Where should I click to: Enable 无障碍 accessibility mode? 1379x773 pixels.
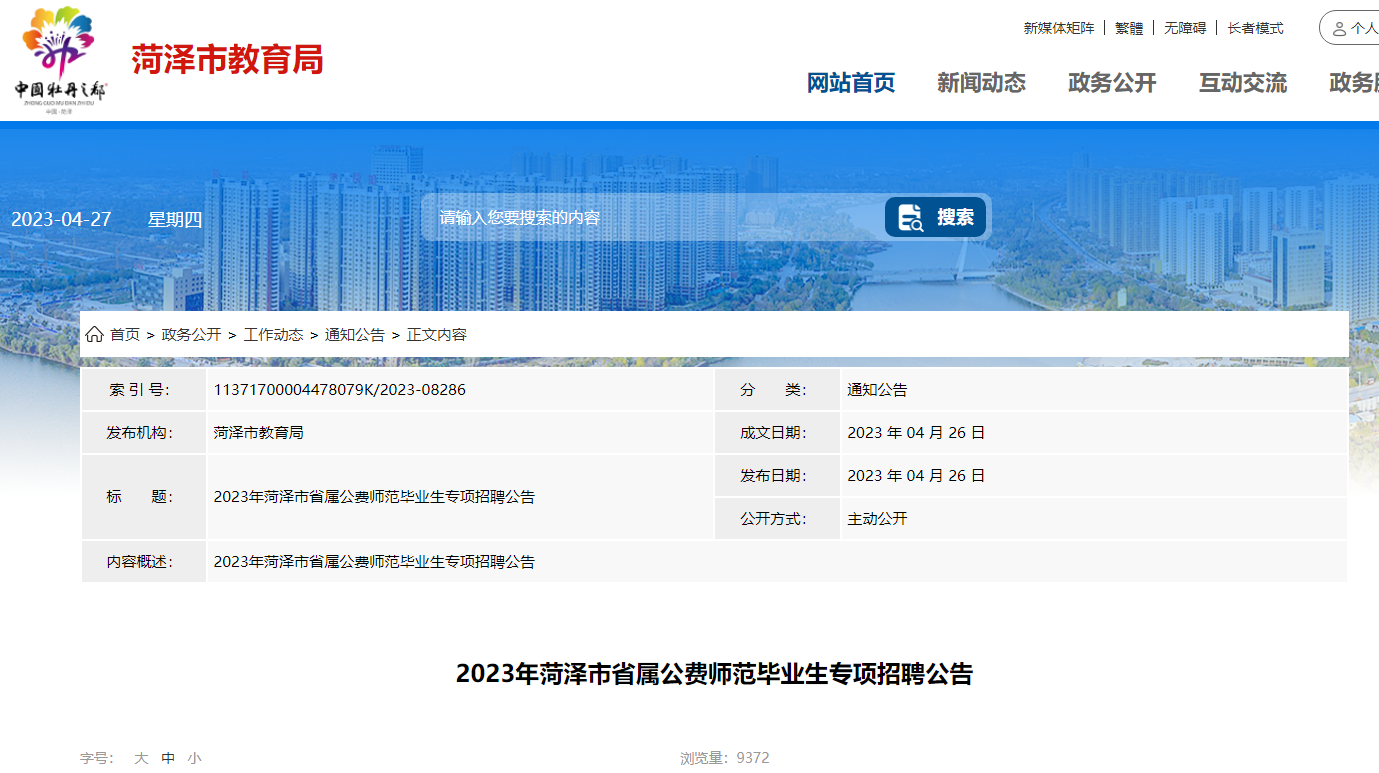pyautogui.click(x=1185, y=28)
